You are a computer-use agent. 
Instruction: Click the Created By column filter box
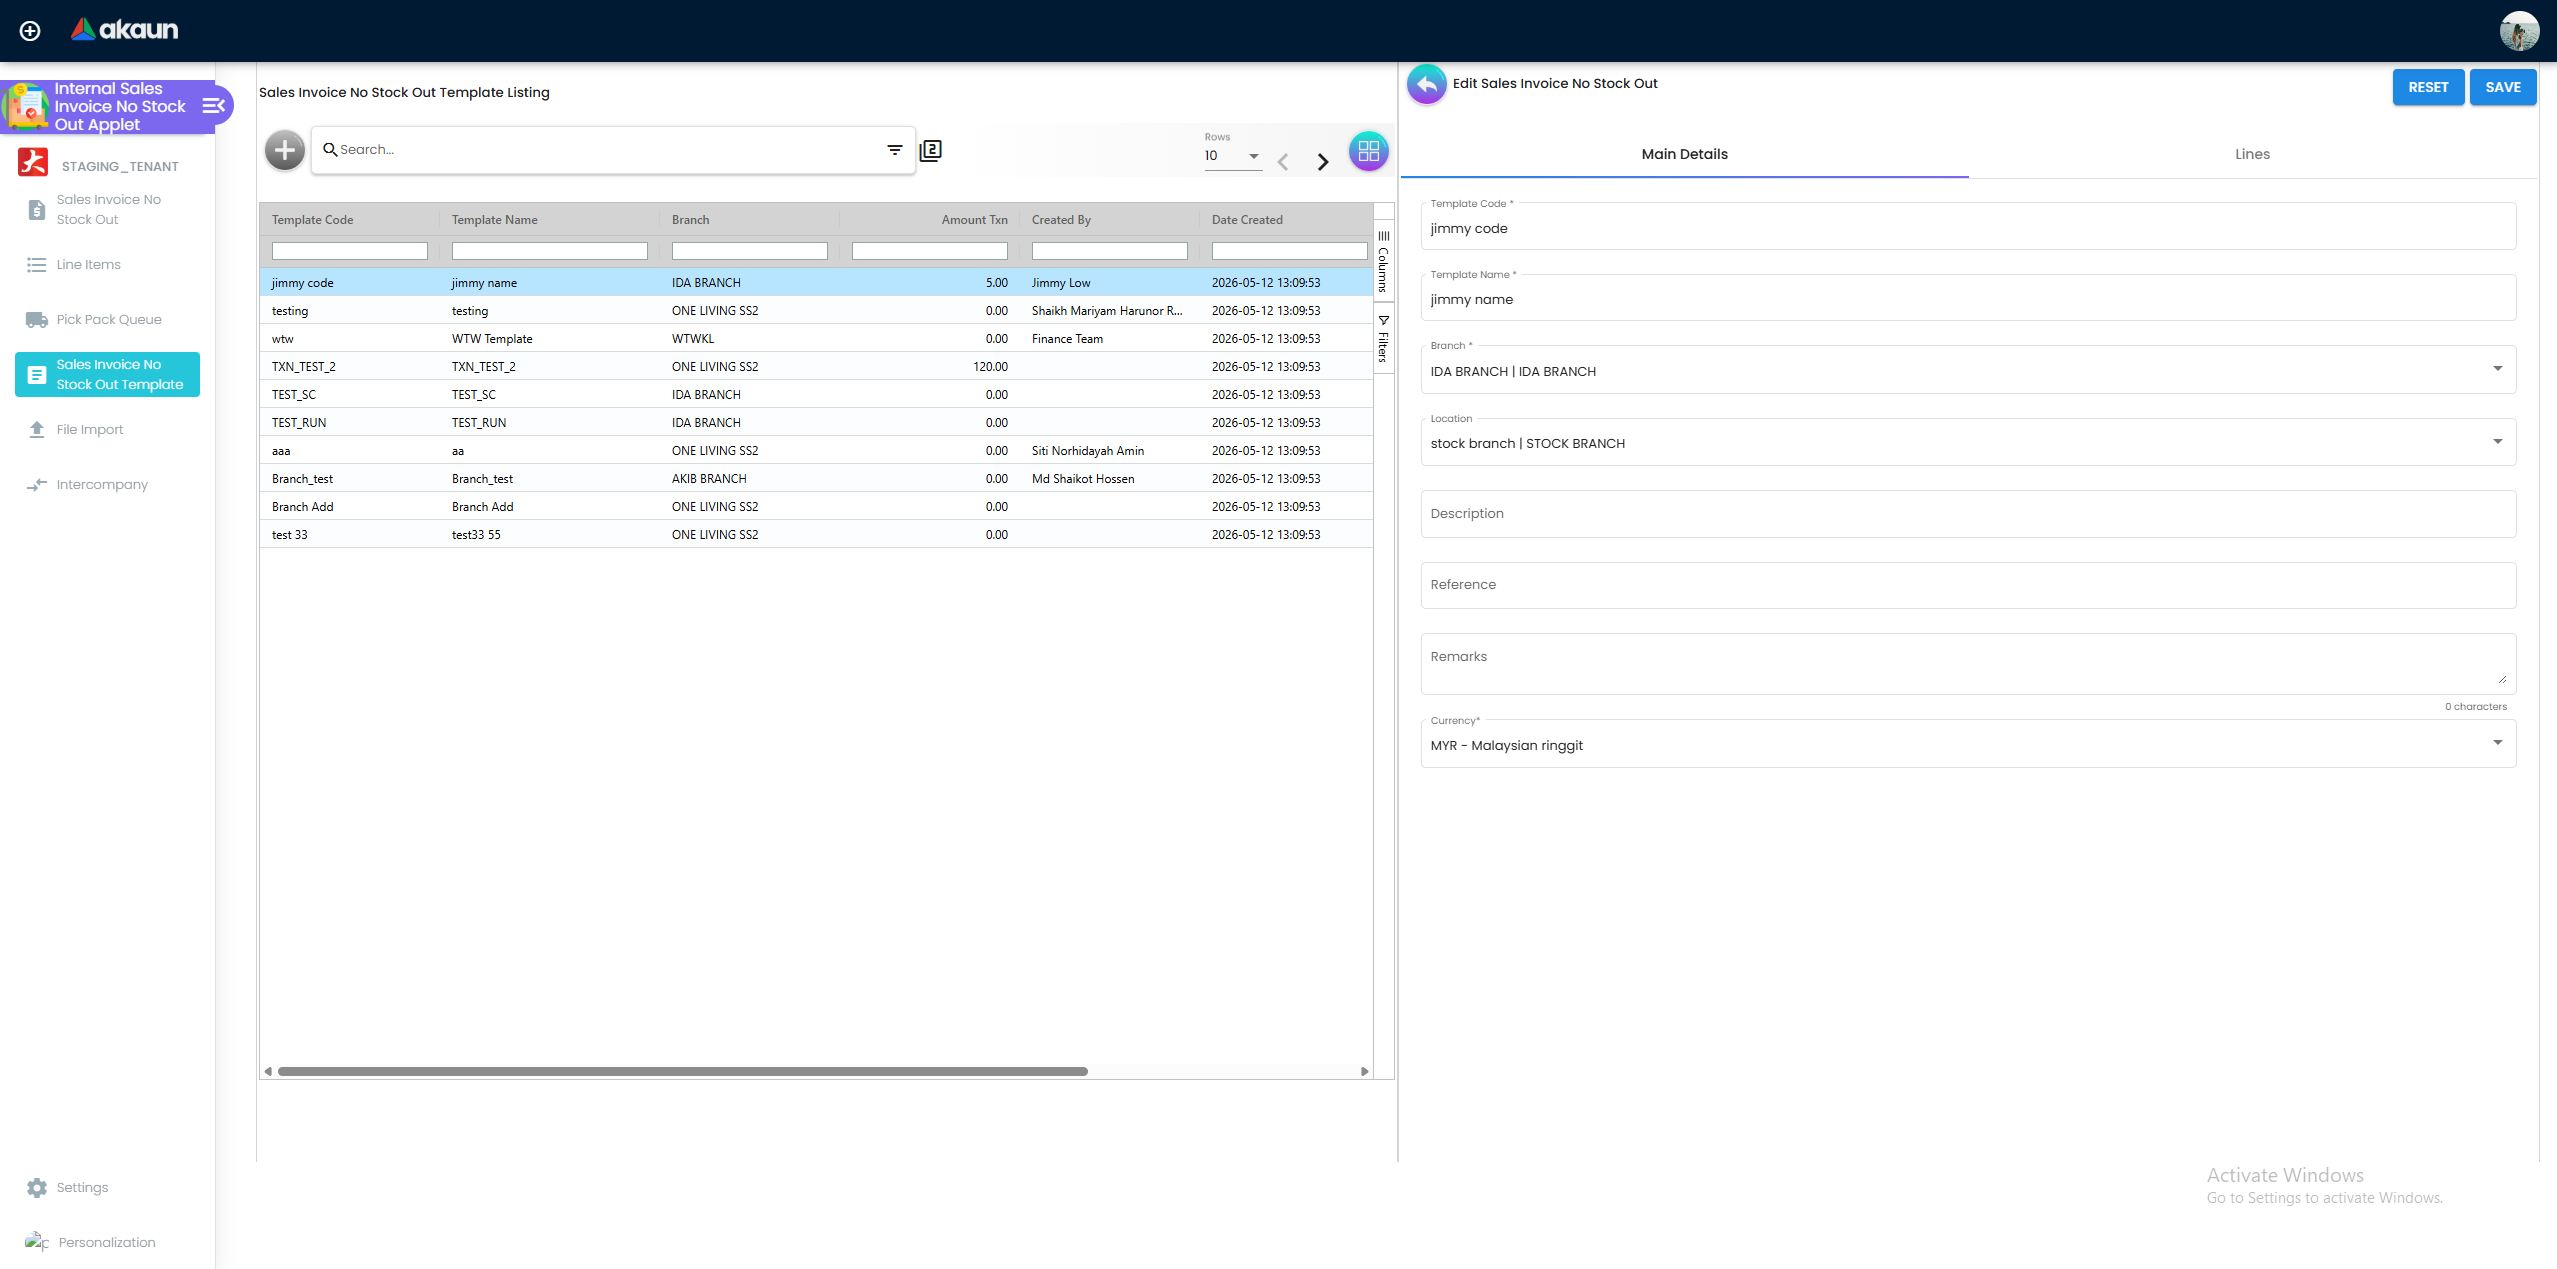1110,251
